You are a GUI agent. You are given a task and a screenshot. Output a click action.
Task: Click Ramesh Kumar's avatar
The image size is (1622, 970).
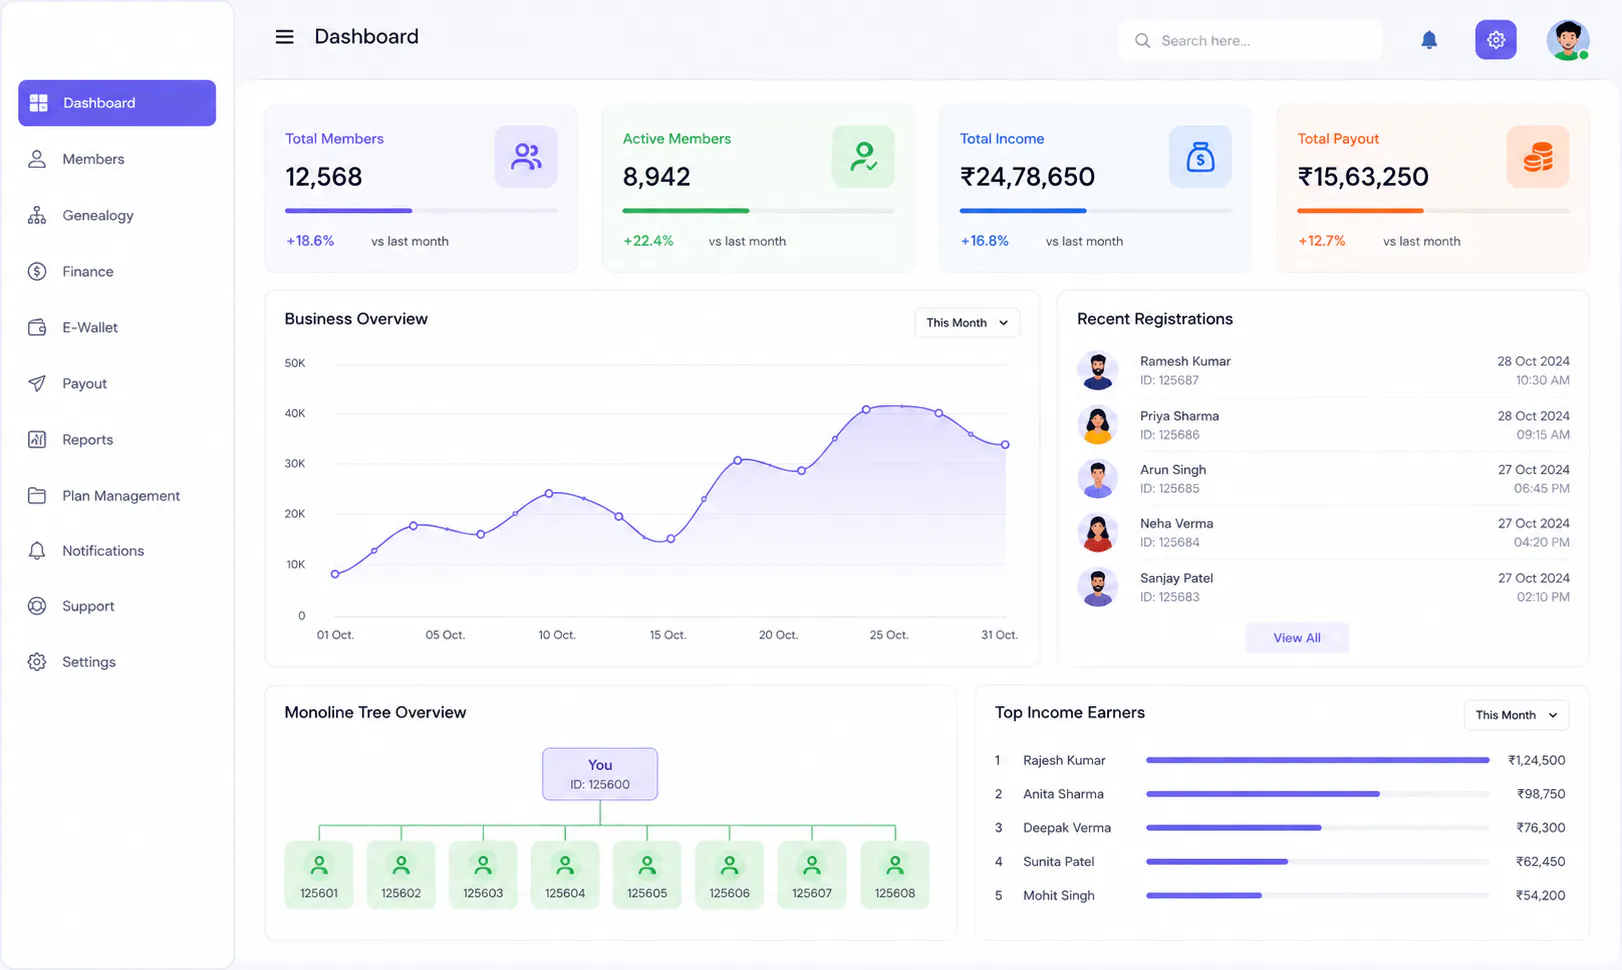1098,370
